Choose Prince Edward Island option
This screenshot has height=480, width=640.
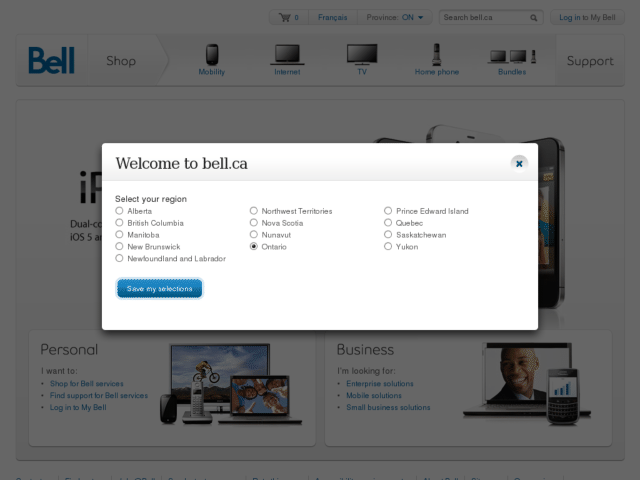click(x=388, y=211)
